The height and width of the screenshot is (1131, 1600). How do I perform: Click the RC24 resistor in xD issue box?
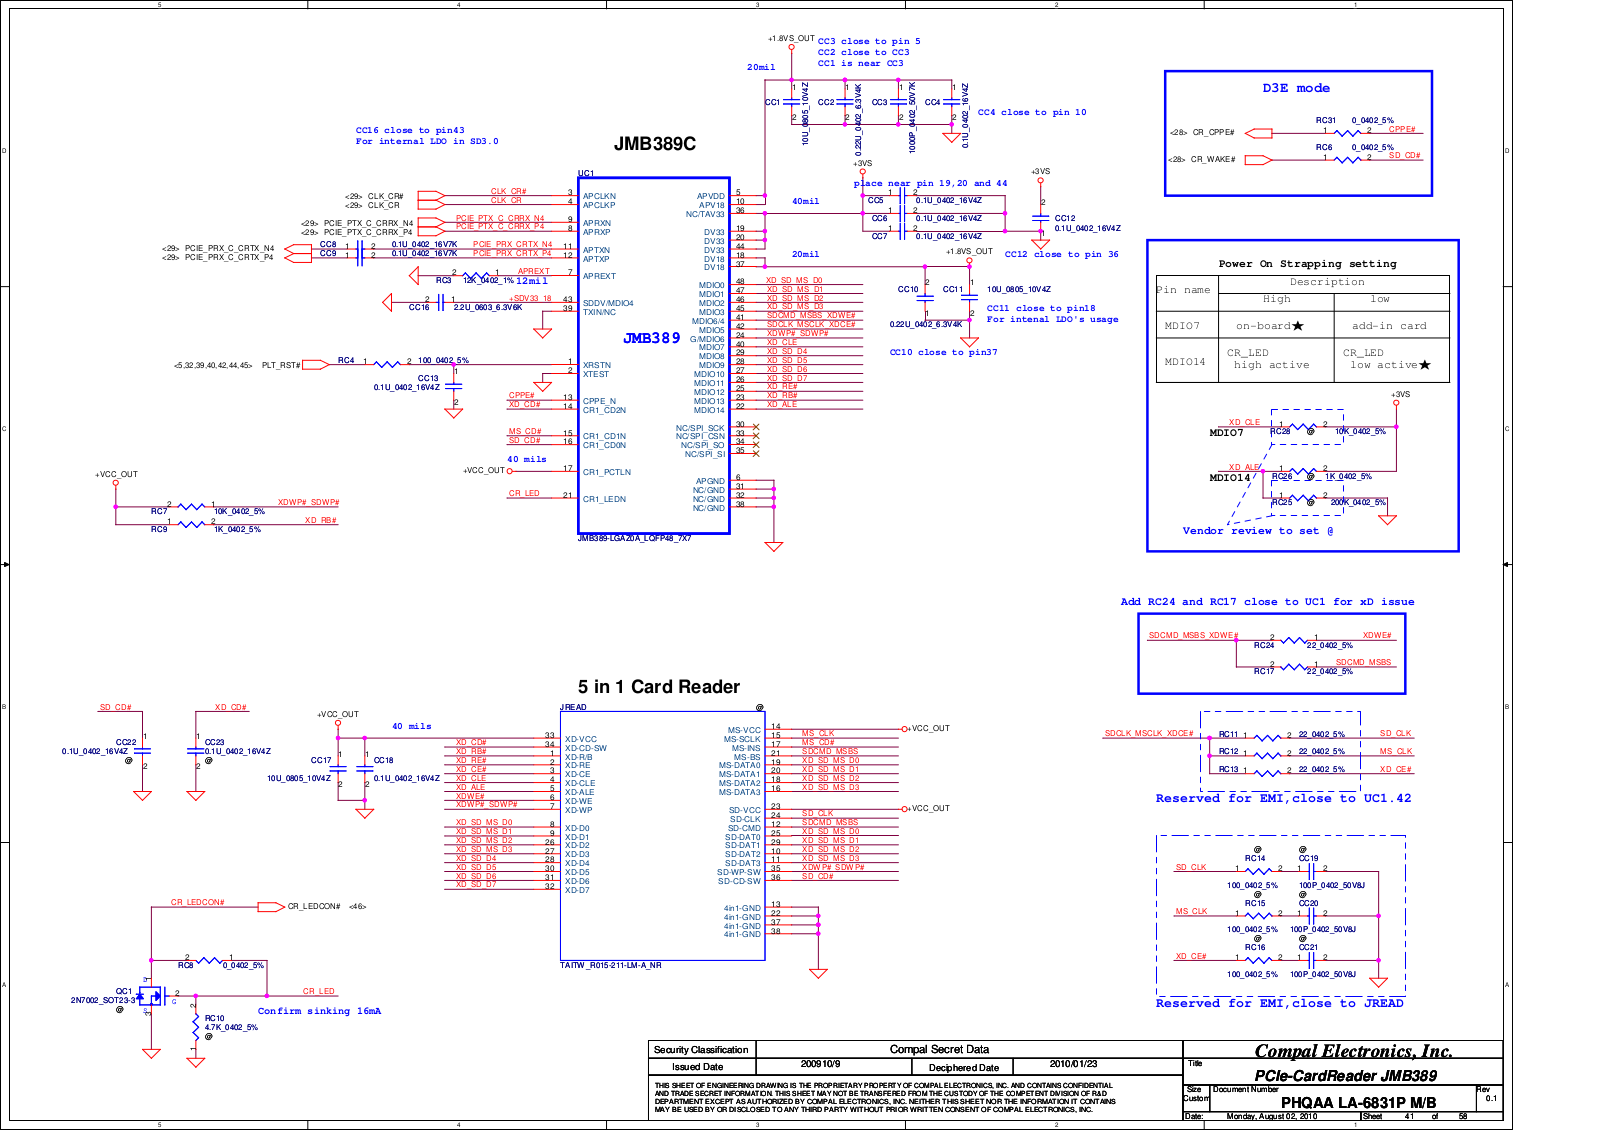(1294, 640)
